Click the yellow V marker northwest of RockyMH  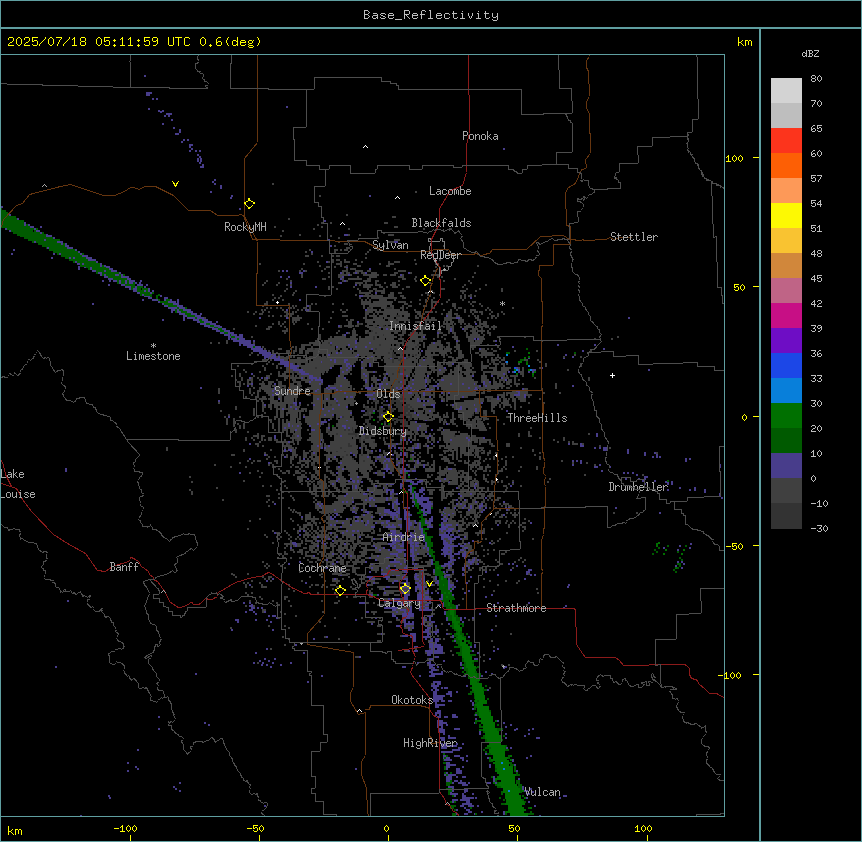[x=175, y=184]
